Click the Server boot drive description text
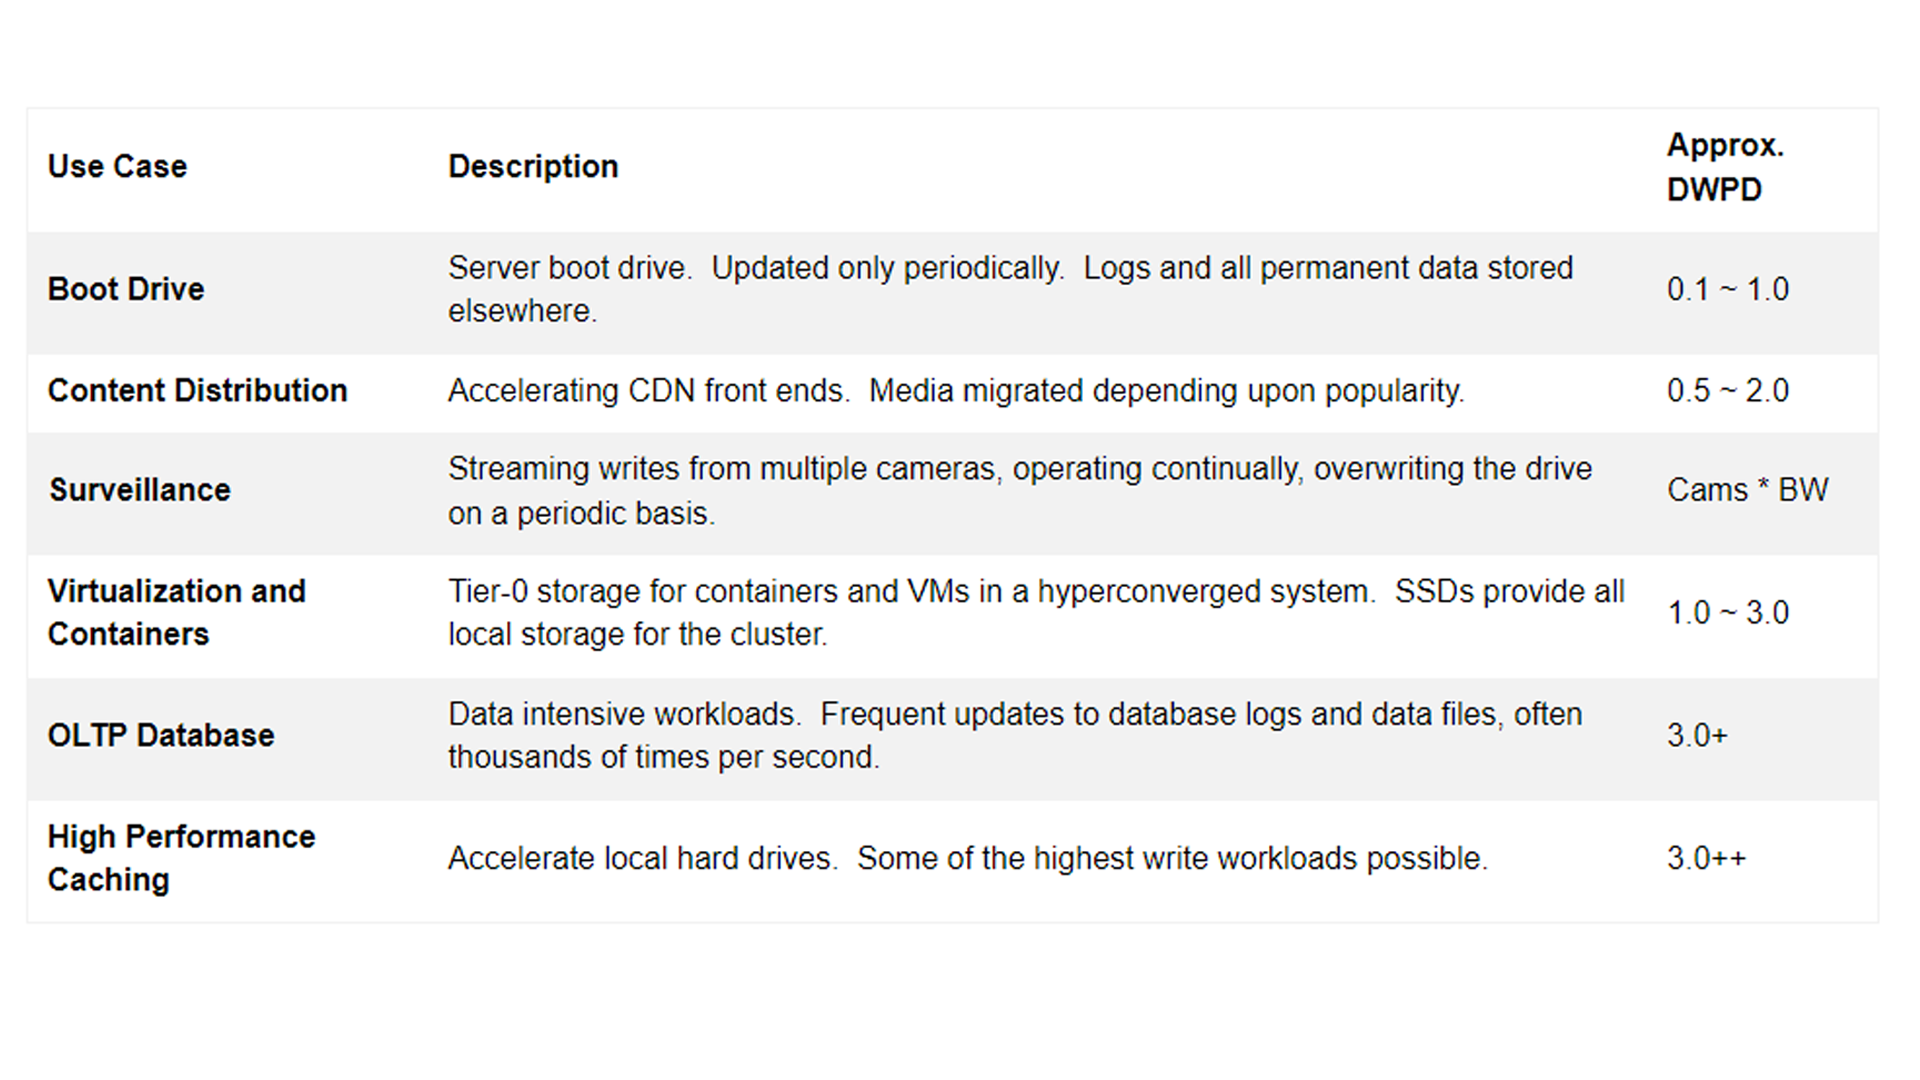Screen dimensions: 1920x1080 1010,289
